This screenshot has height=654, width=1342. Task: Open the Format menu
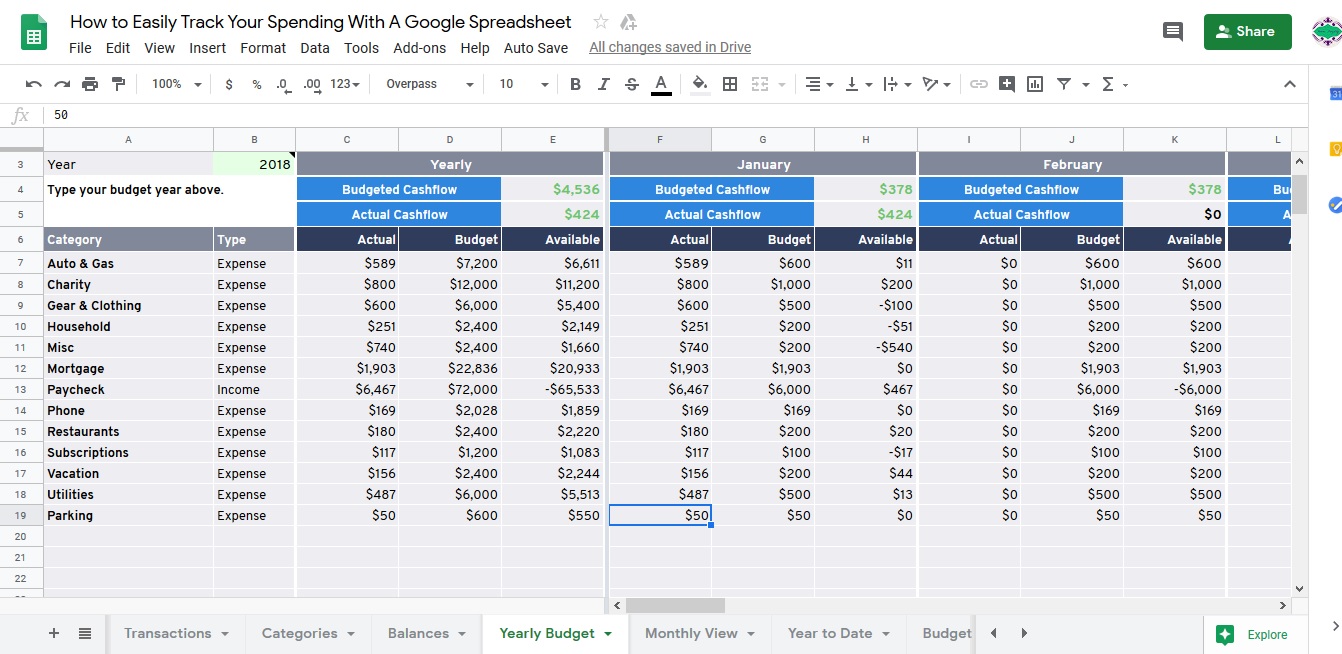[263, 47]
